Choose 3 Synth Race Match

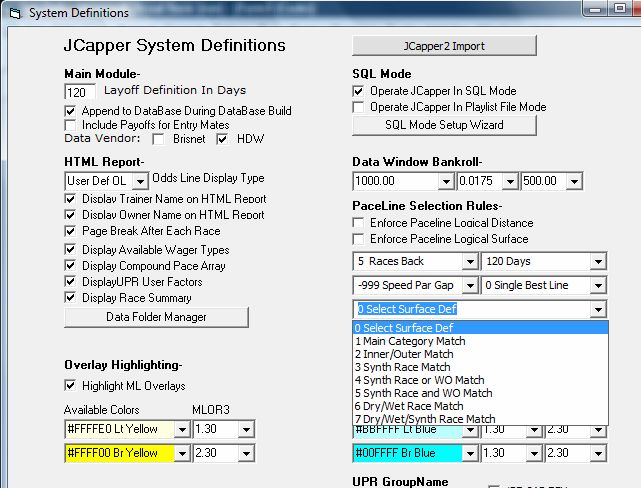click(480, 367)
